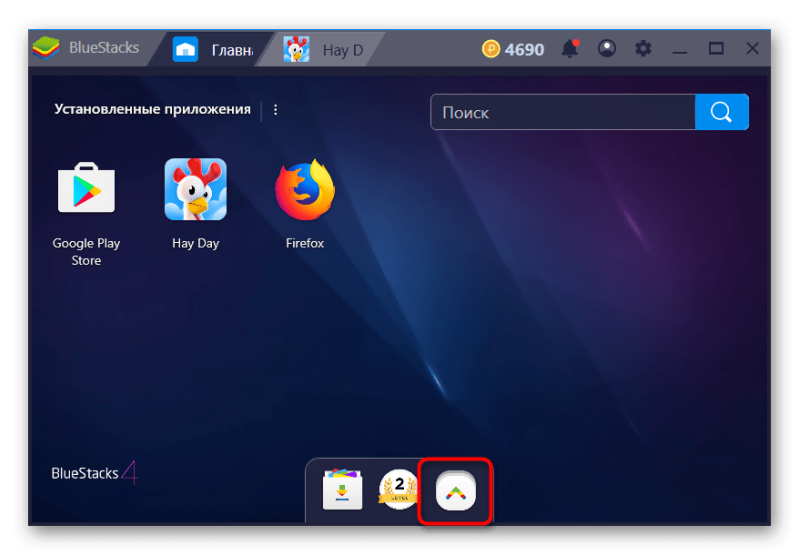800x555 pixels.
Task: Click the Google Play Store label
Action: [86, 251]
